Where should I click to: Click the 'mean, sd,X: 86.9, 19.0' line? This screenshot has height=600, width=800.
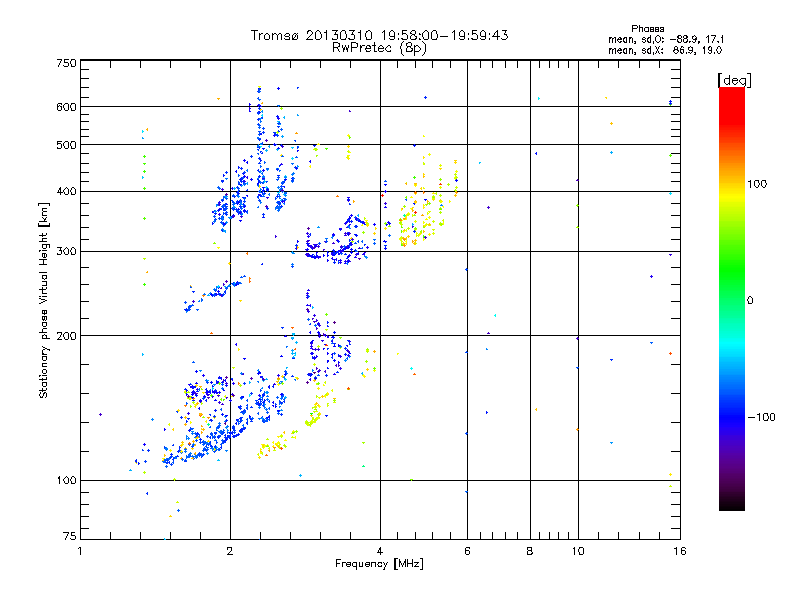pyautogui.click(x=665, y=50)
